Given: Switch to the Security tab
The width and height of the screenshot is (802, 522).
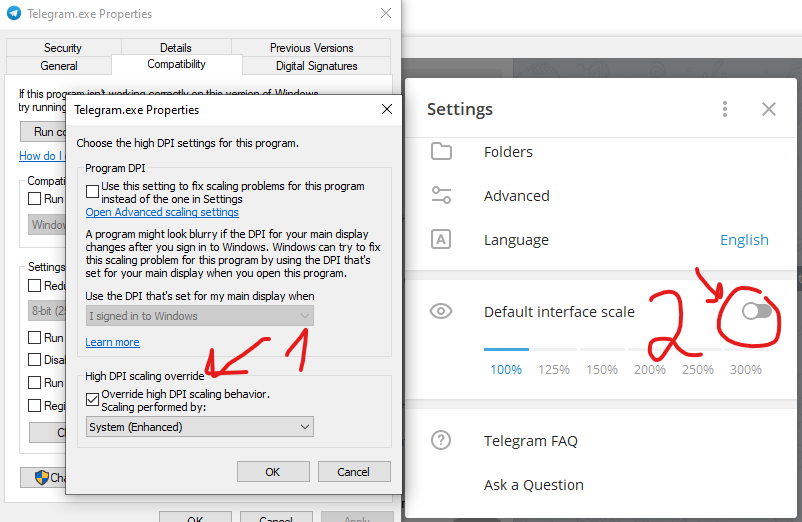Looking at the screenshot, I should (63, 48).
